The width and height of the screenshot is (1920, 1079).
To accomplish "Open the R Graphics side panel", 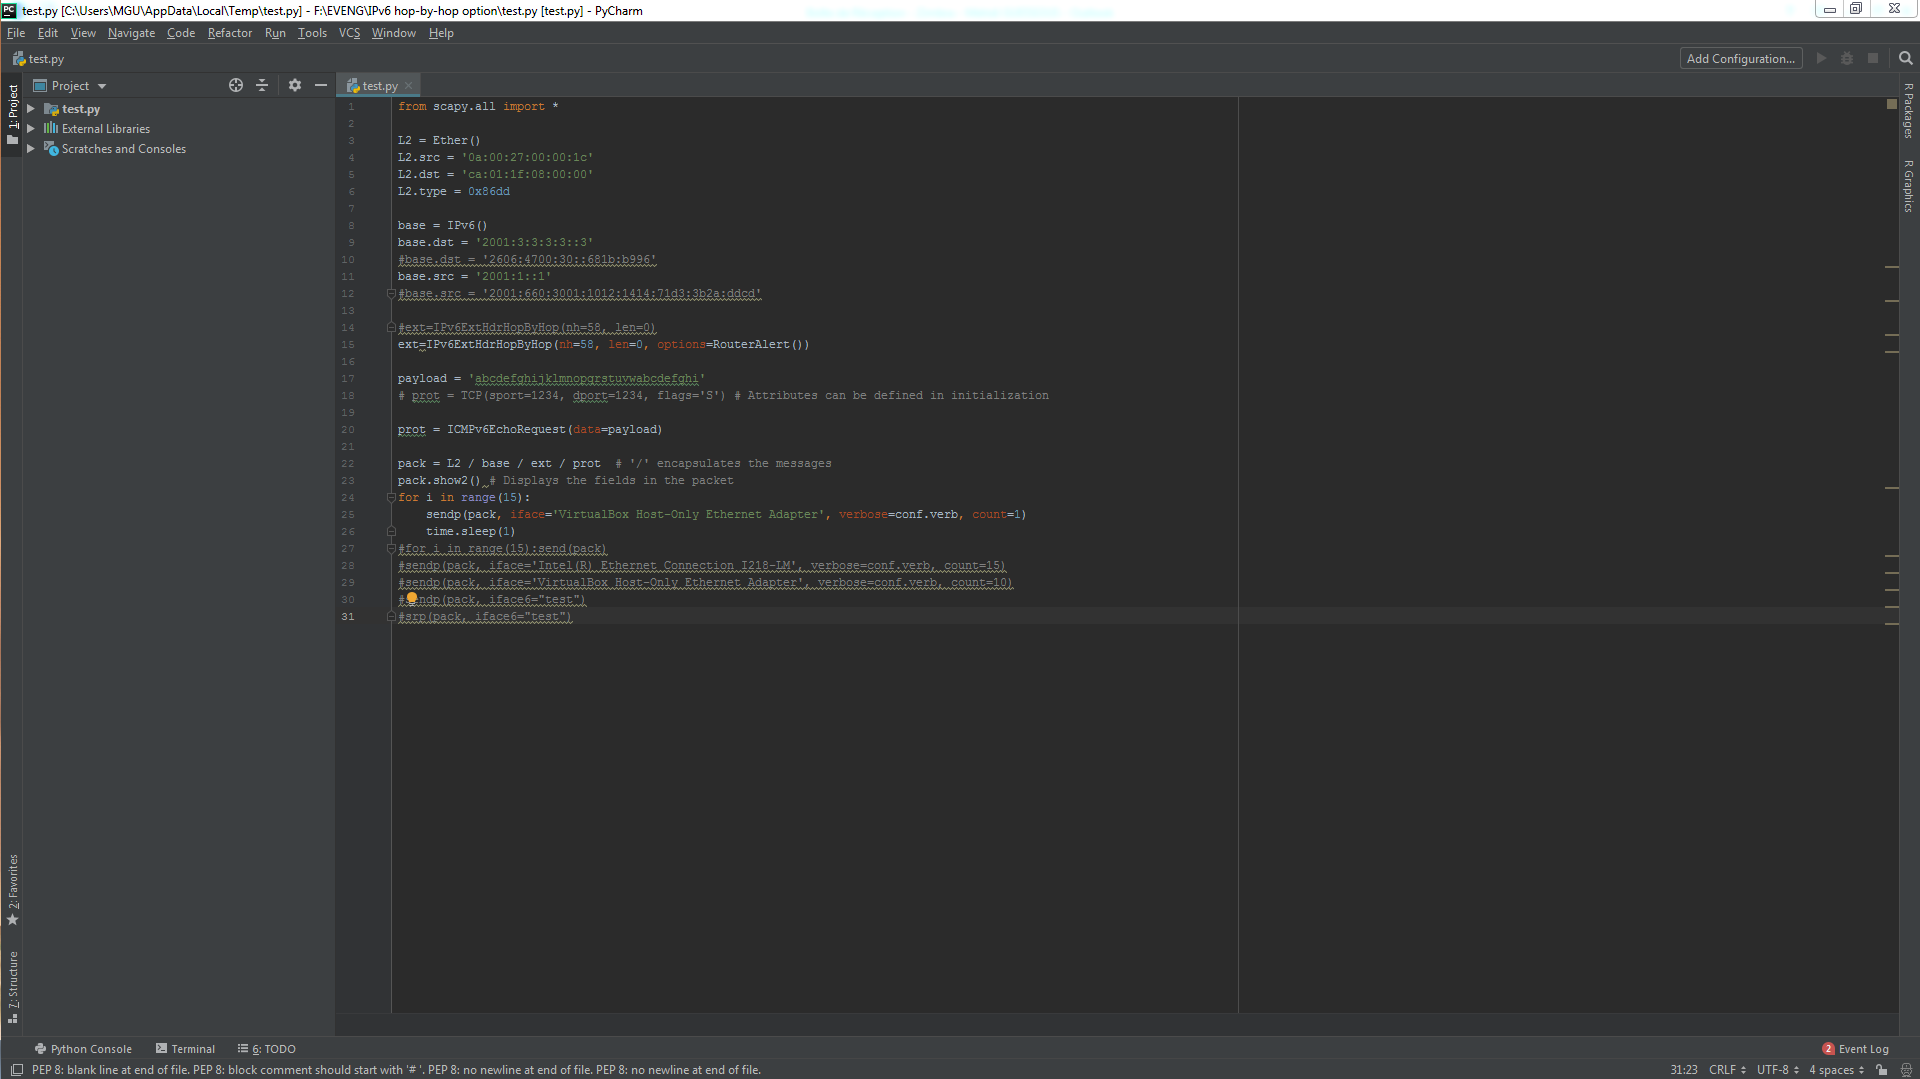I will pyautogui.click(x=1908, y=186).
